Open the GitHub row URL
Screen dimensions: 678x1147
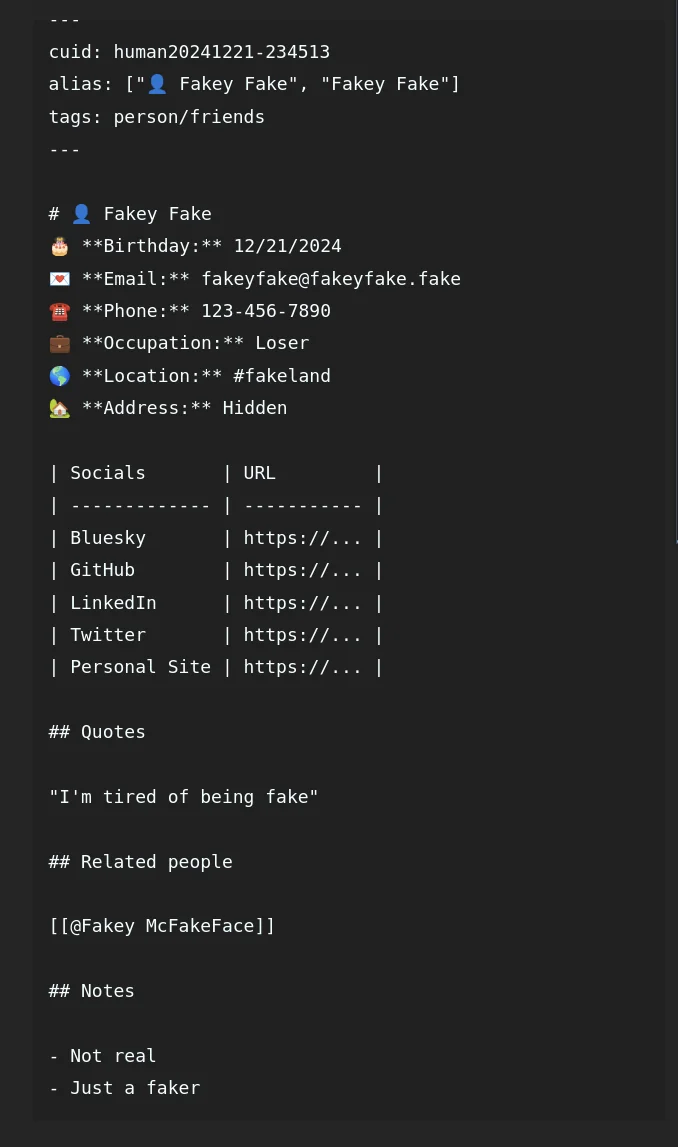tap(302, 570)
